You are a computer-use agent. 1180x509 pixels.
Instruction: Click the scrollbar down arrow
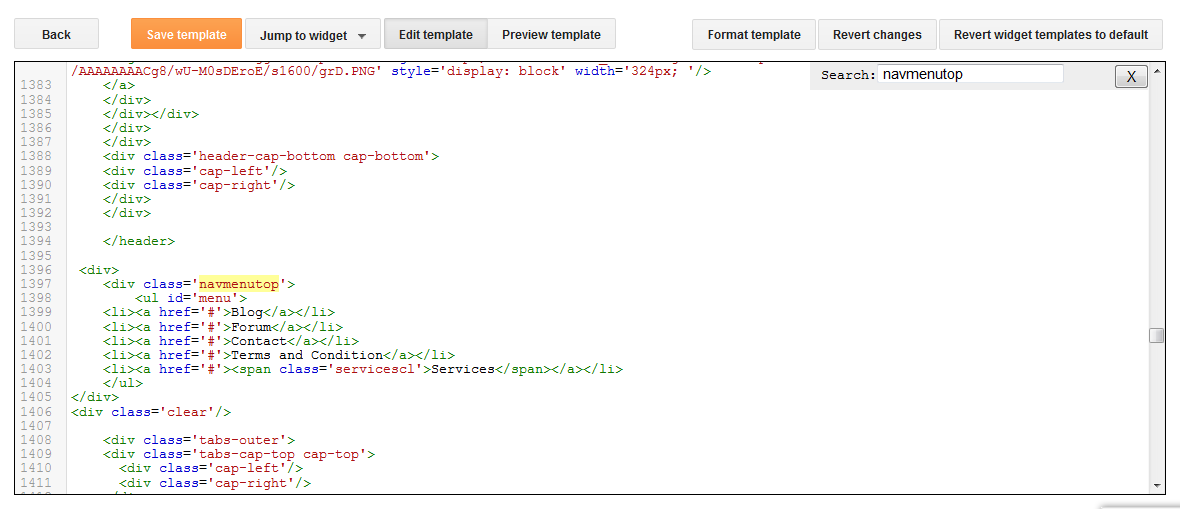[1157, 485]
